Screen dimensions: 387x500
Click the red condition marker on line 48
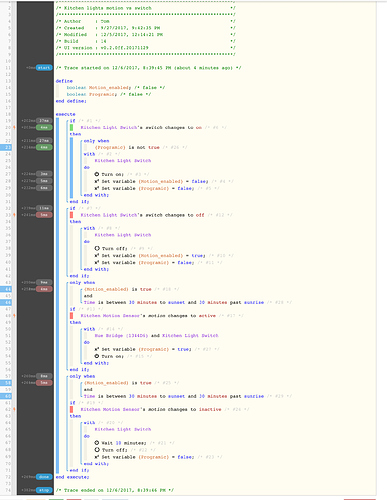click(x=71, y=316)
